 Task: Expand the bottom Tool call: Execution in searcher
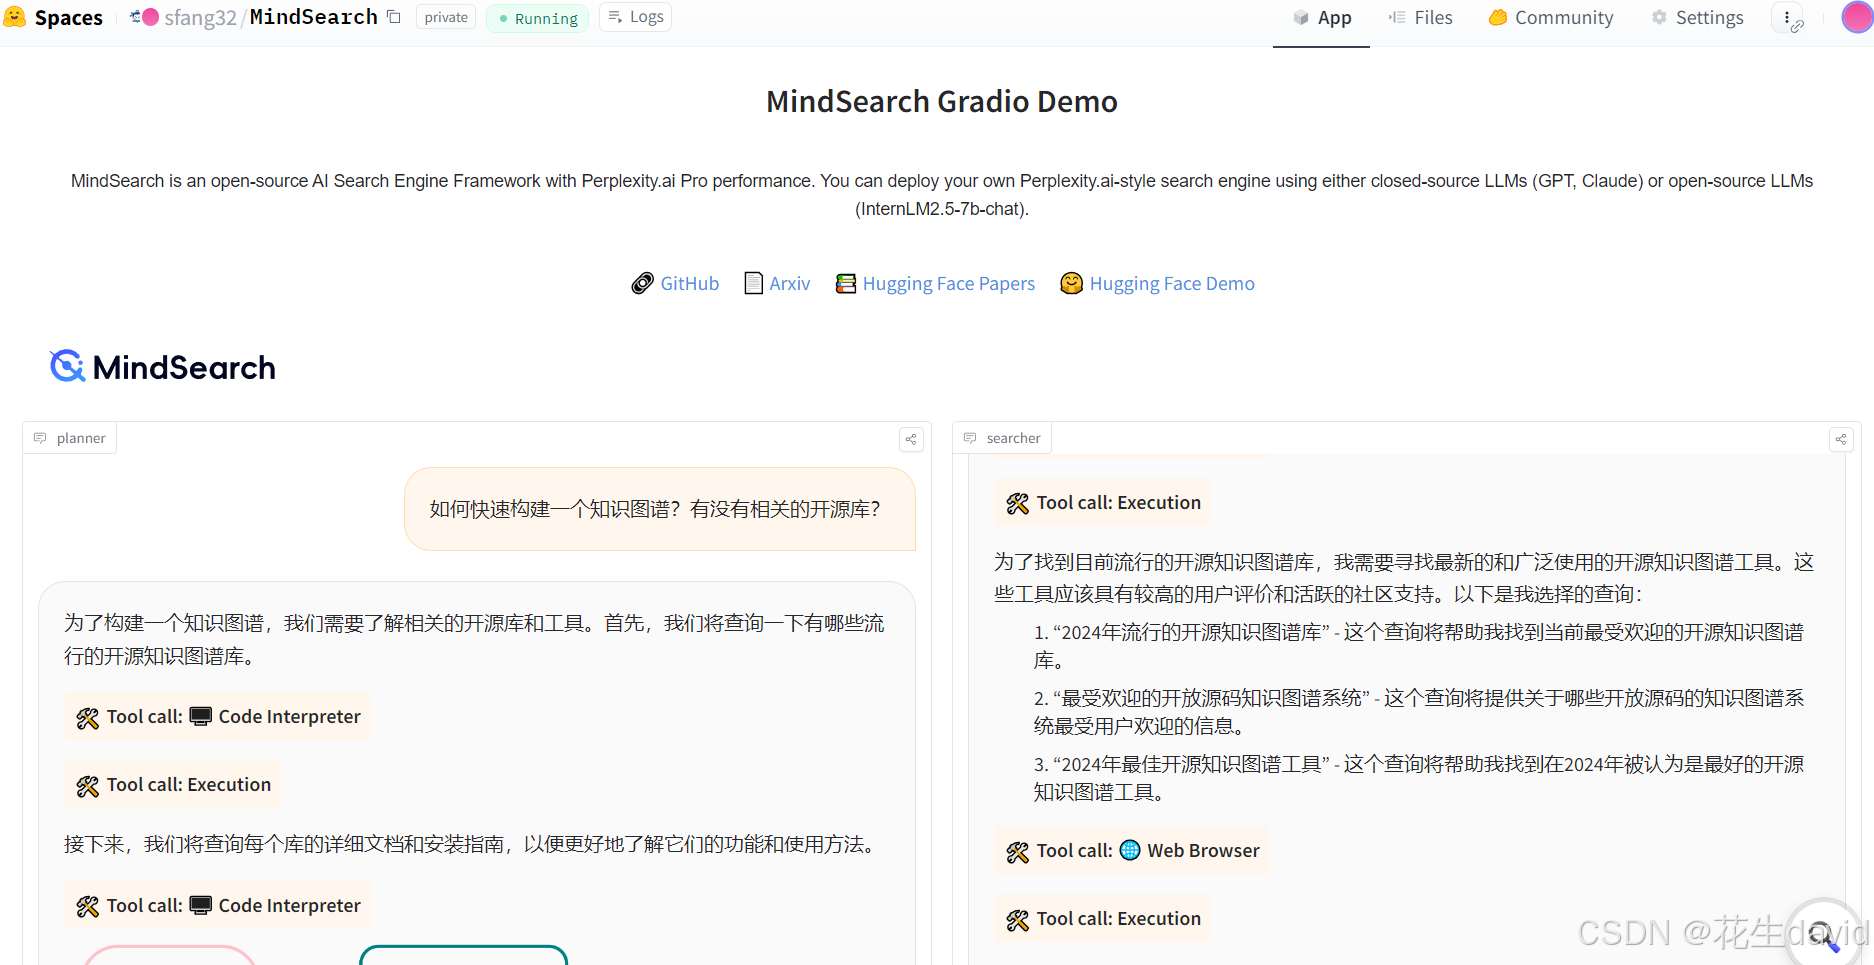pyautogui.click(x=1102, y=919)
